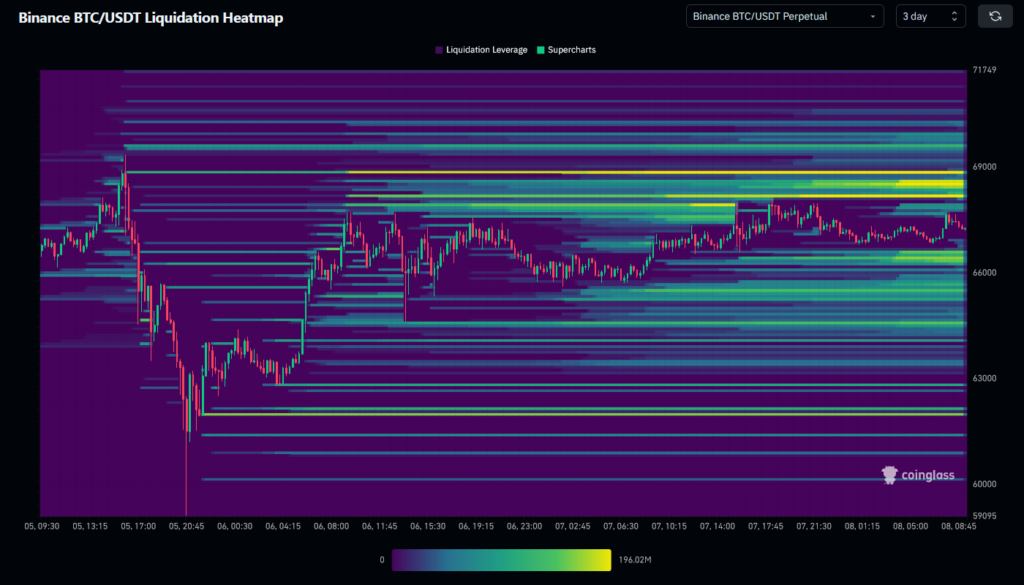The height and width of the screenshot is (585, 1024).
Task: Click the 07, 14:00 time axis label
Action: 717,526
